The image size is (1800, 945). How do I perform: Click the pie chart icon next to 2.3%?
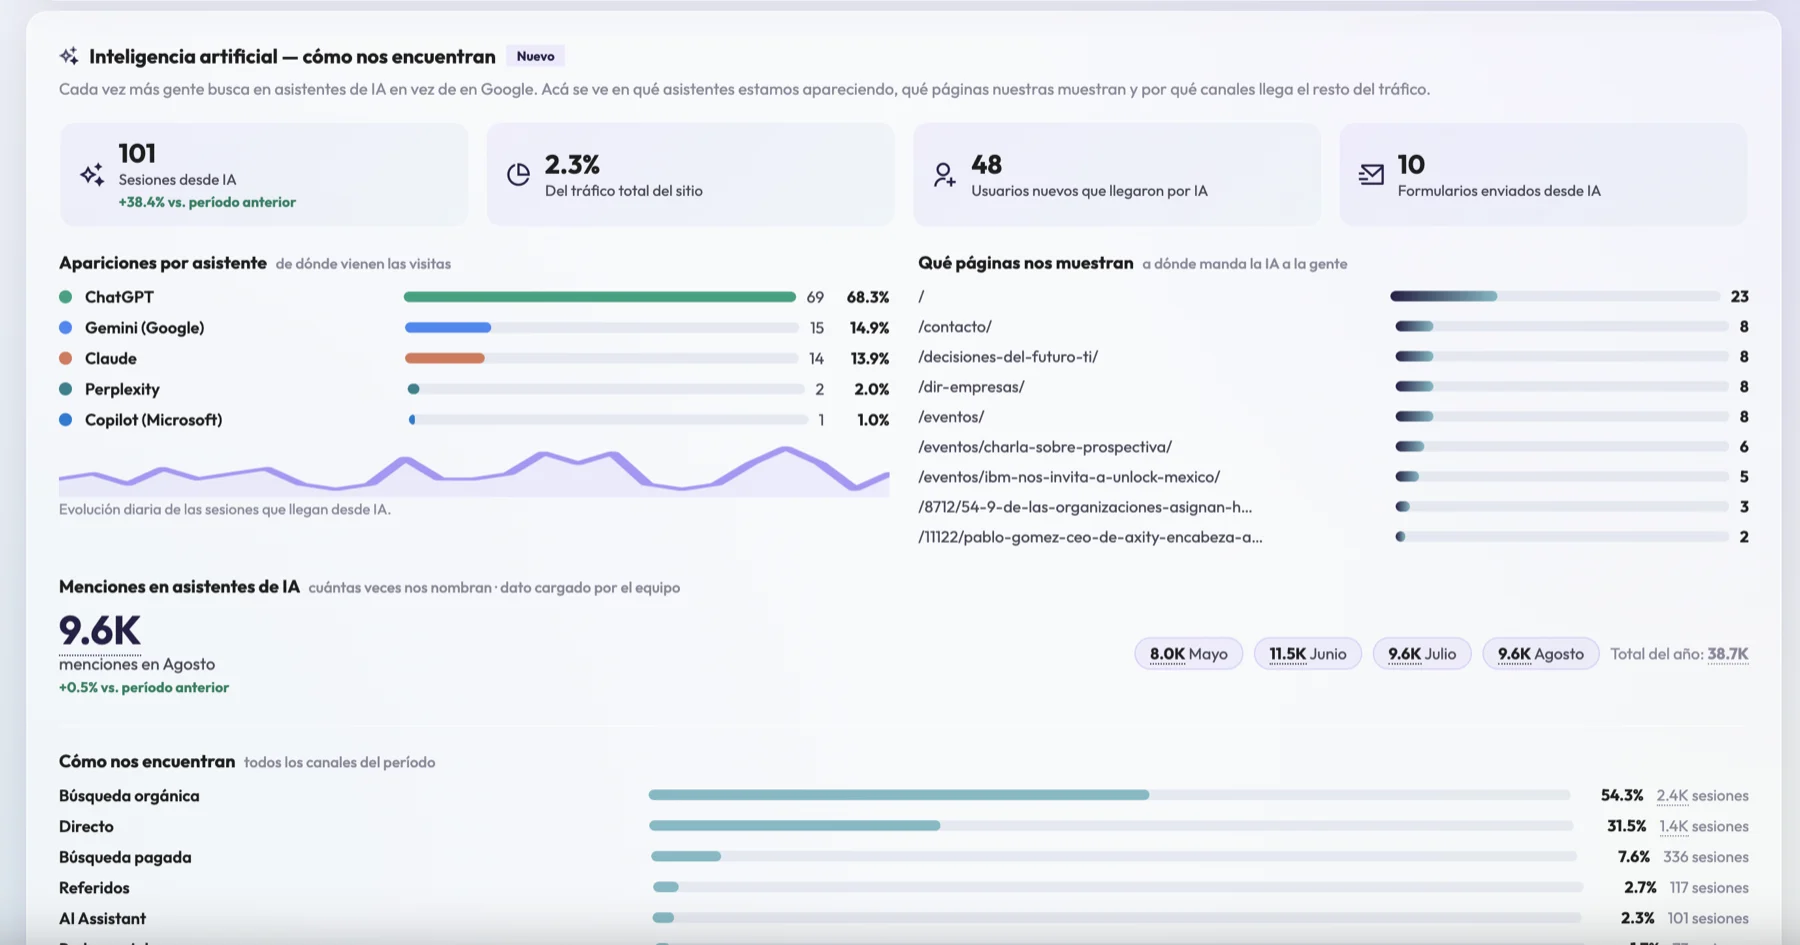pos(518,175)
